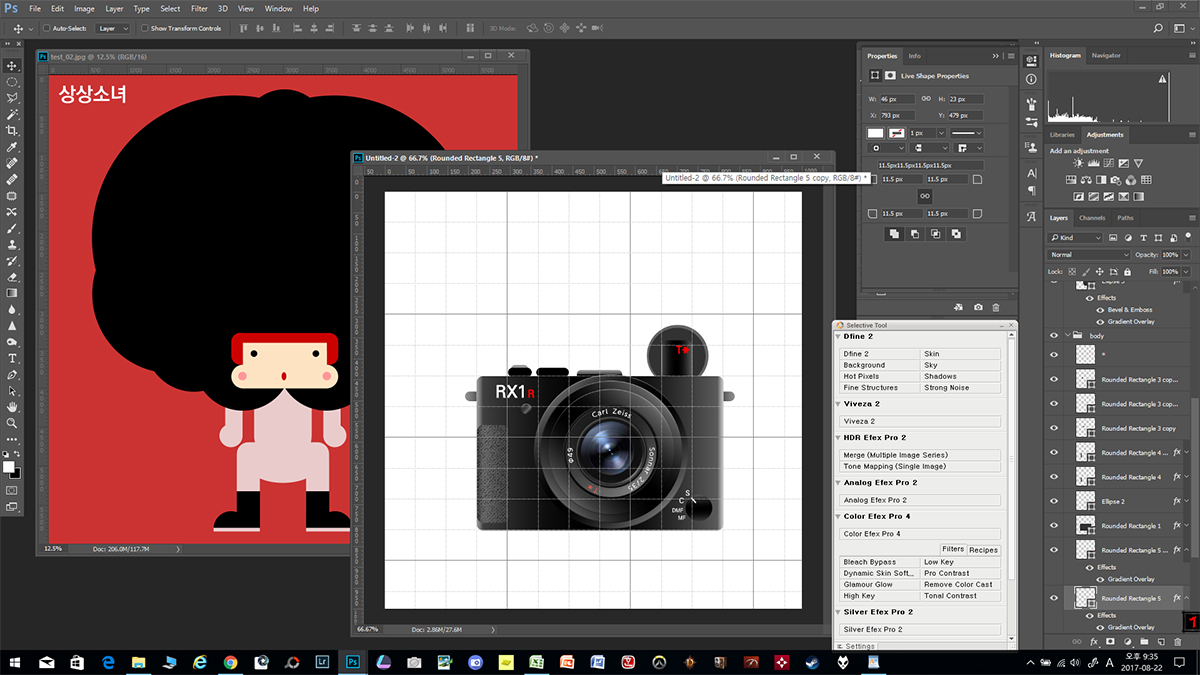
Task: Click Tone Mapping (Single Image) button
Action: click(919, 466)
